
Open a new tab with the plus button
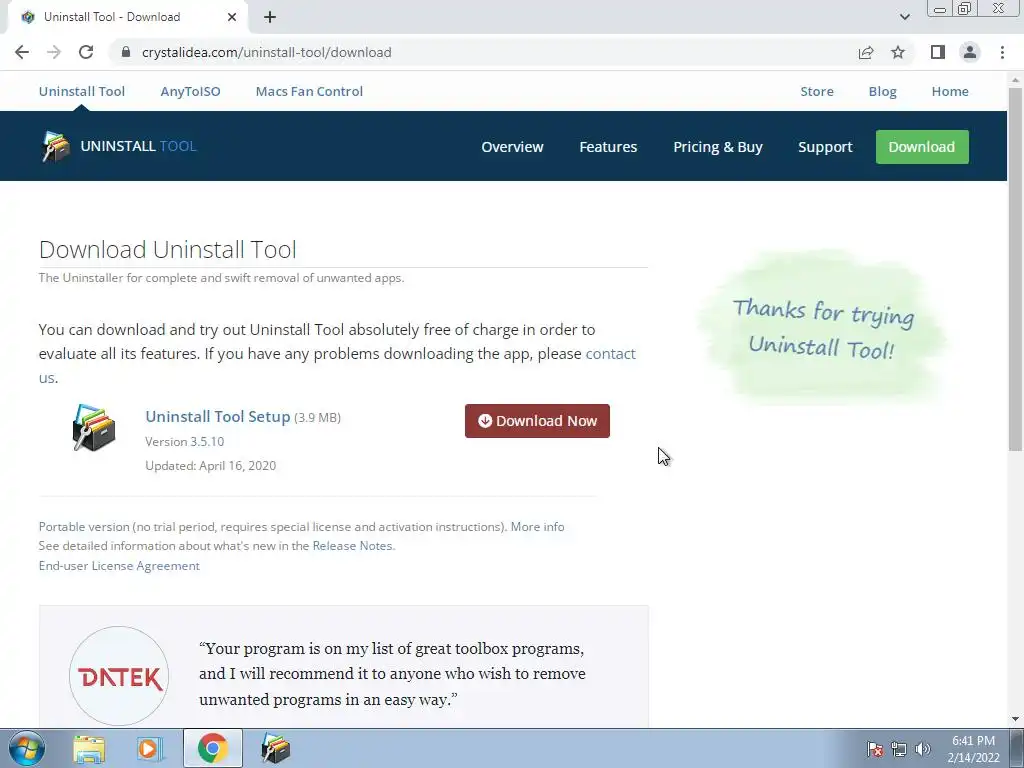coord(270,17)
